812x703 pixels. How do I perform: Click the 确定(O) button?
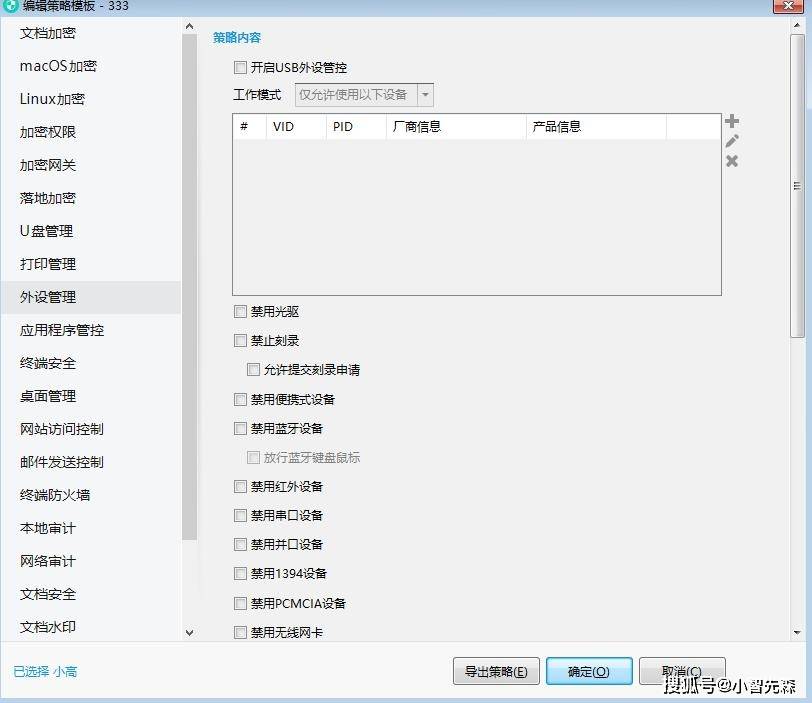(x=589, y=671)
